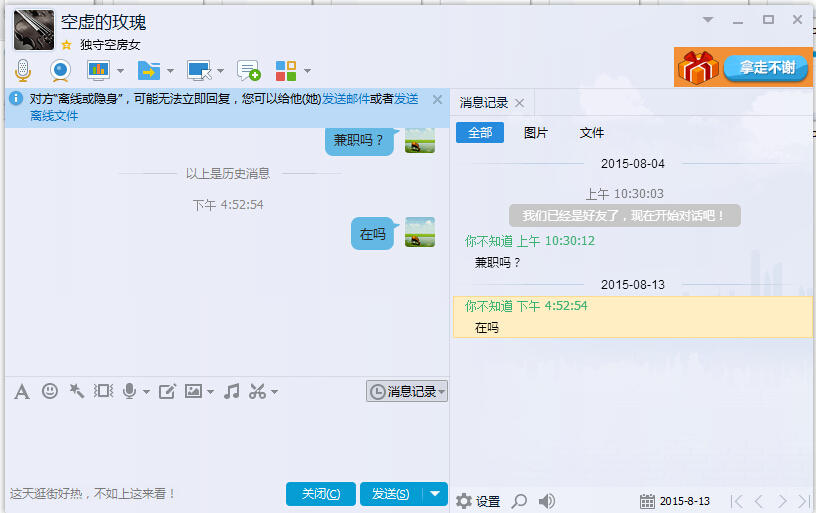Go to last page of history
This screenshot has height=513, width=816.
pos(804,502)
